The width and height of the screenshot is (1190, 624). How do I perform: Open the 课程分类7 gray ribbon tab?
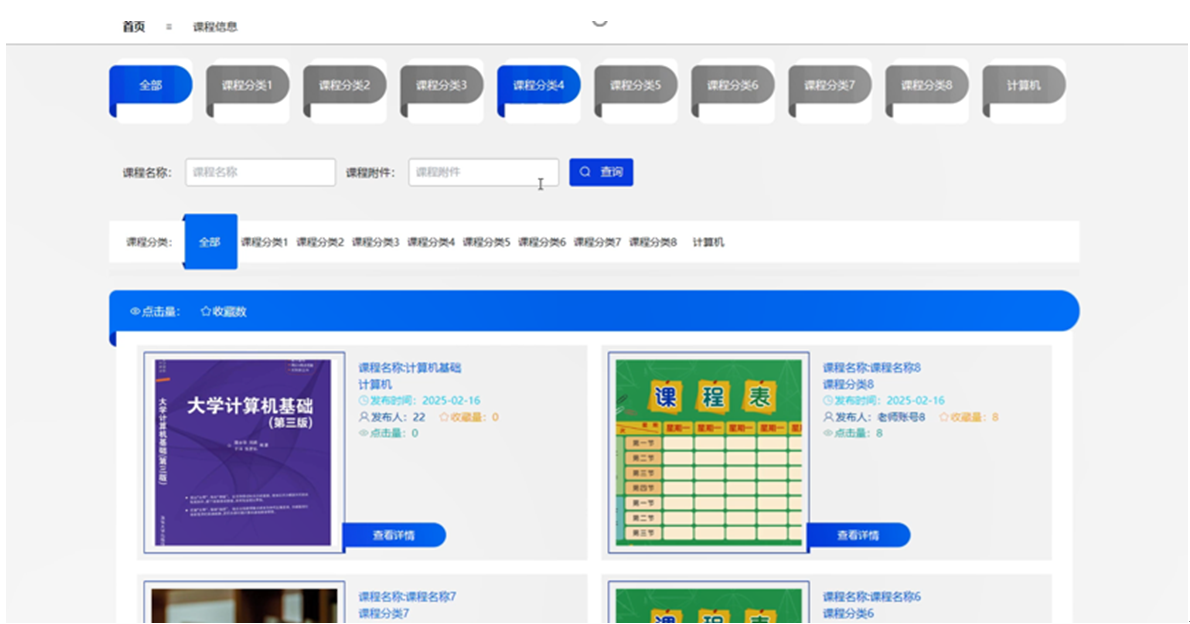(x=830, y=86)
